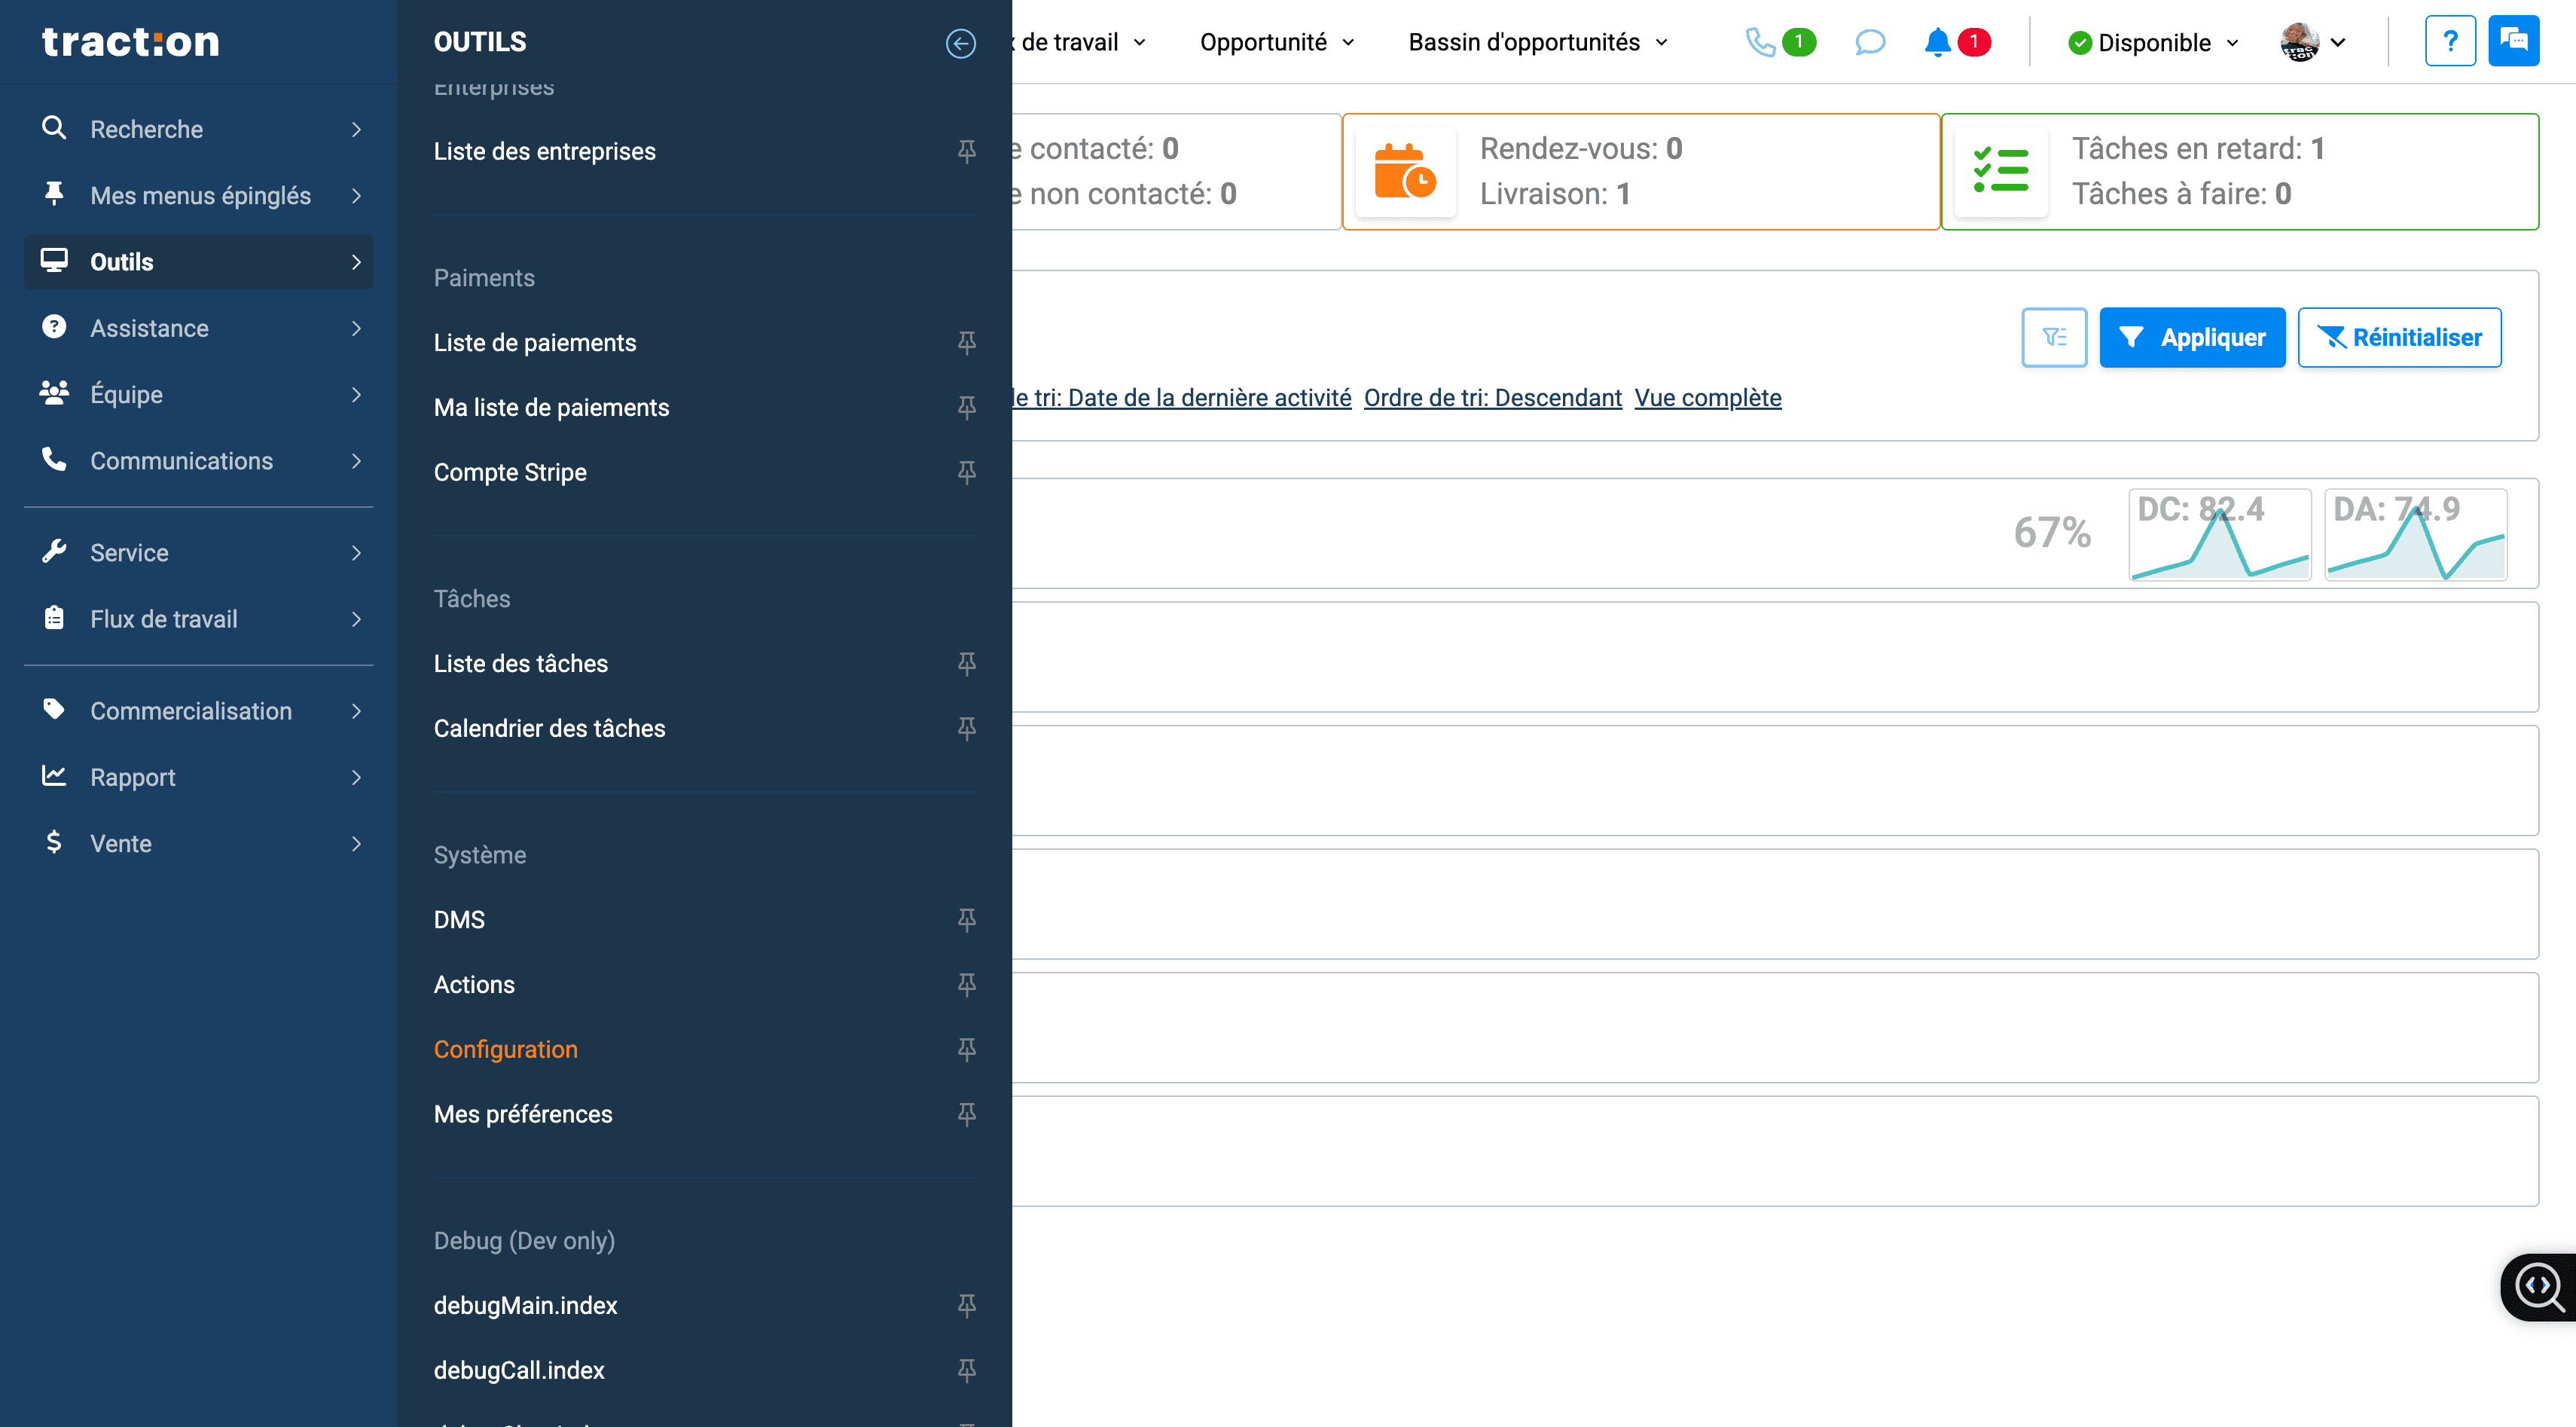This screenshot has height=1427, width=2576.
Task: Open Liste de paiements
Action: 534,343
